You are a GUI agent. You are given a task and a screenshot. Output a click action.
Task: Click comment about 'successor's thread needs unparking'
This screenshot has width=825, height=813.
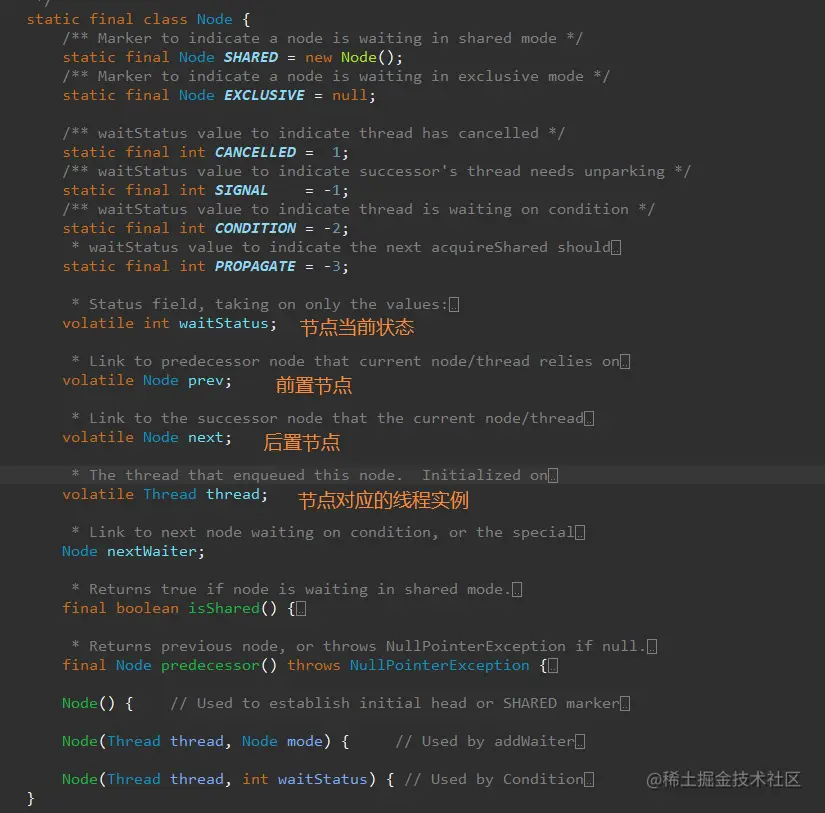pyautogui.click(x=377, y=171)
